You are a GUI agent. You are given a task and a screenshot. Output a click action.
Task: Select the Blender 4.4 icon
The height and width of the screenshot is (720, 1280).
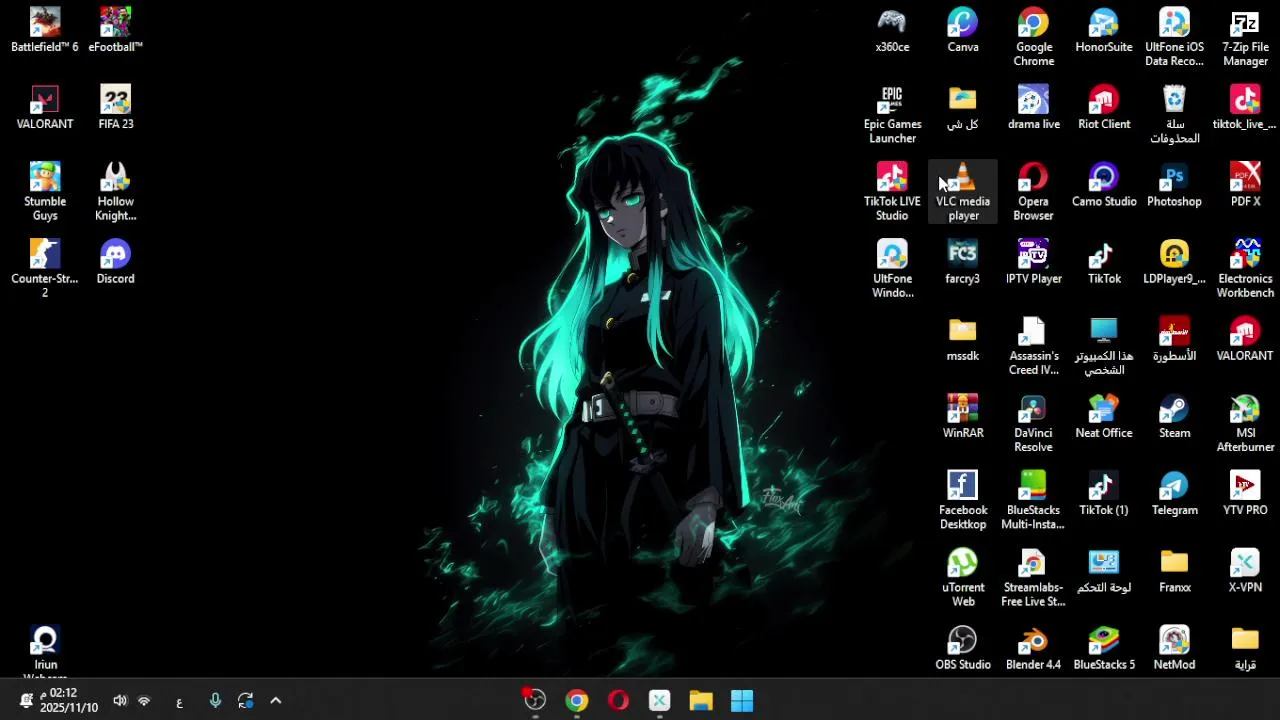click(x=1034, y=646)
